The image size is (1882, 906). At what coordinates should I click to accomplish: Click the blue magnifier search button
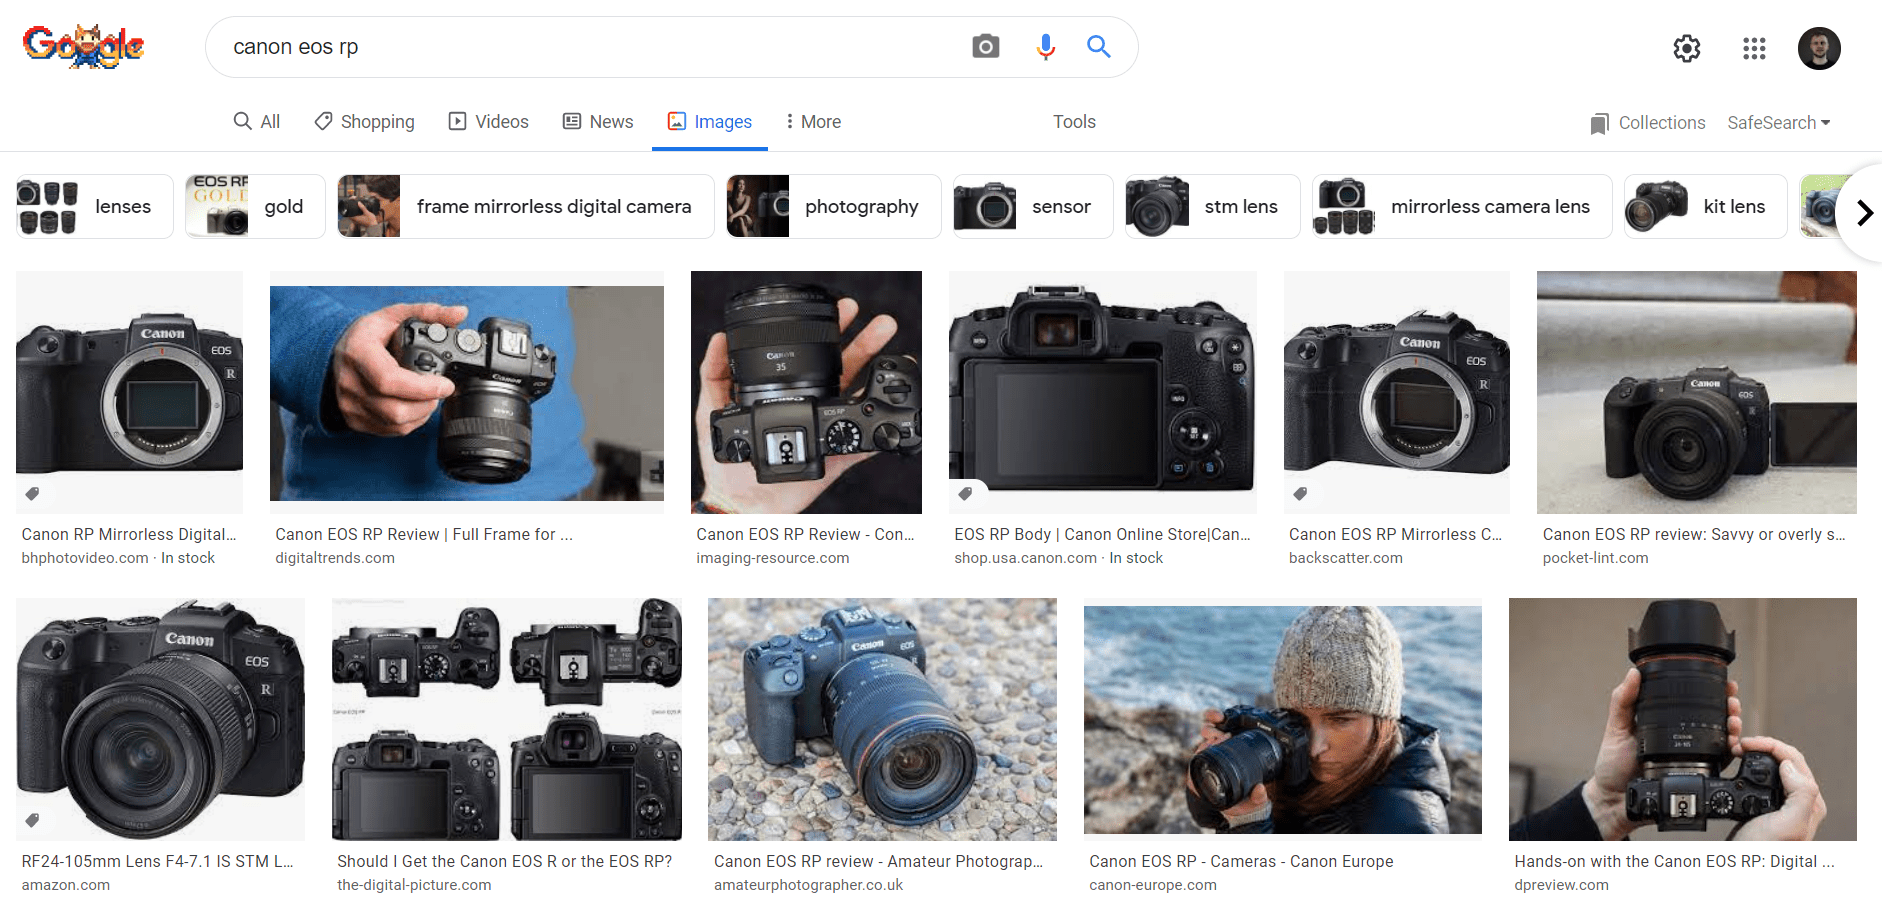click(1098, 46)
